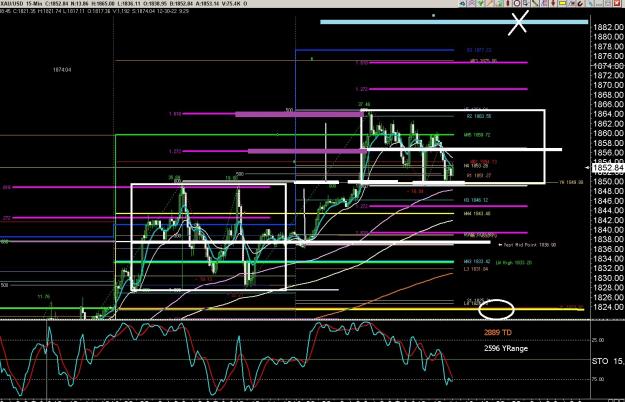Click the R2 1863.58 pivot level label

479,116
